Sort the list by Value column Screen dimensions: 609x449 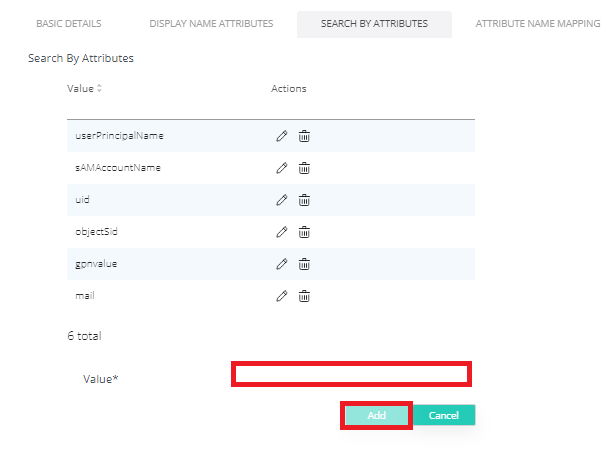pos(98,89)
